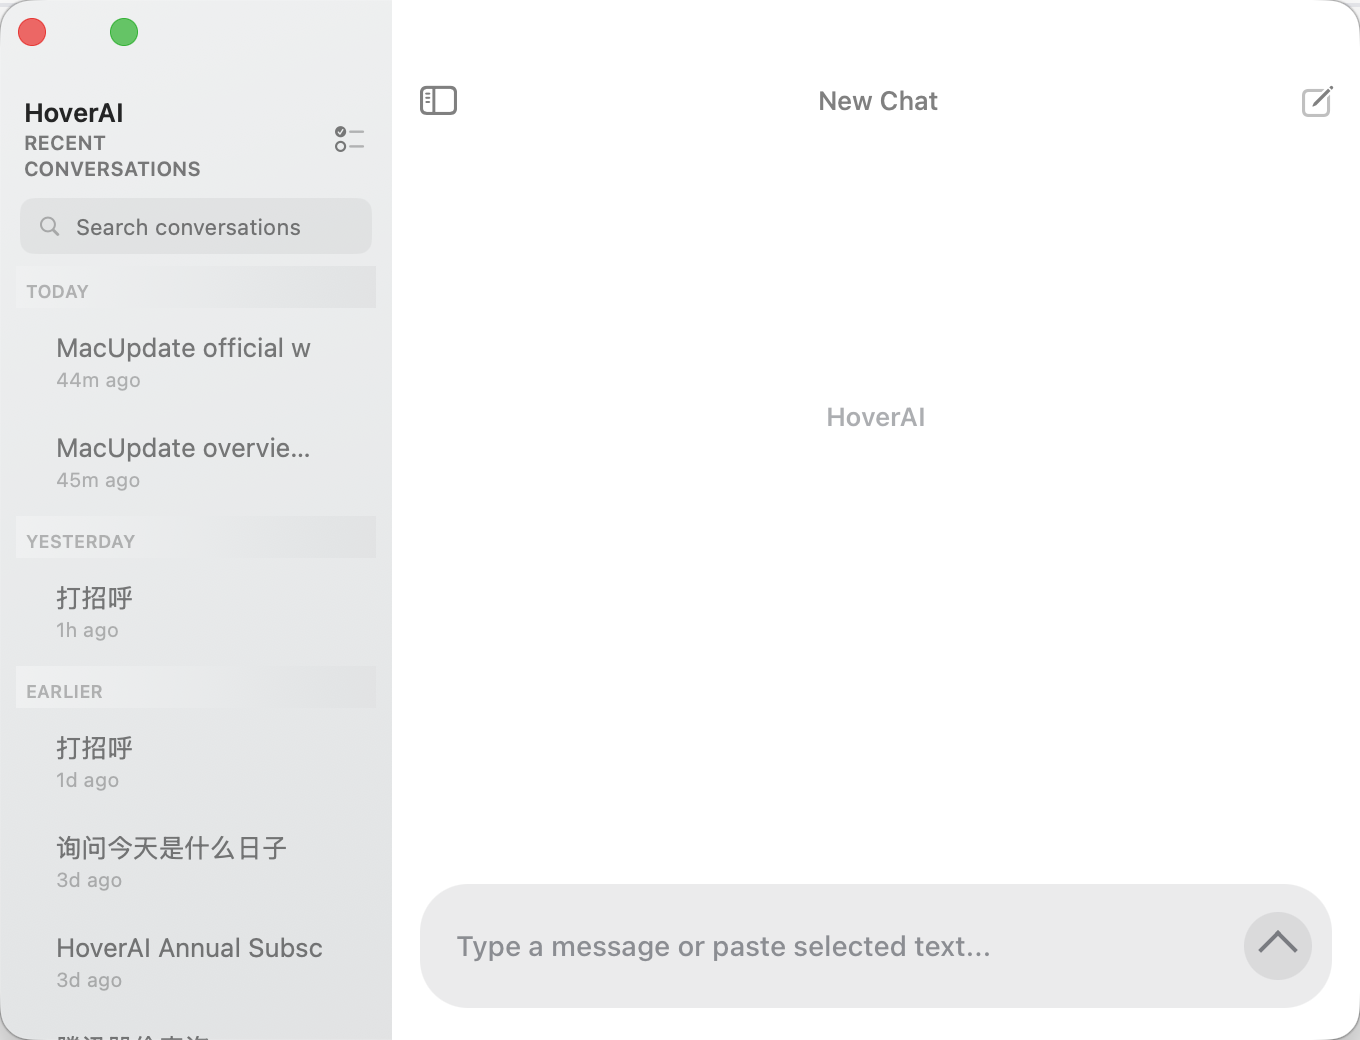Image resolution: width=1360 pixels, height=1040 pixels.
Task: Click the HoverAI sidebar title
Action: (x=74, y=113)
